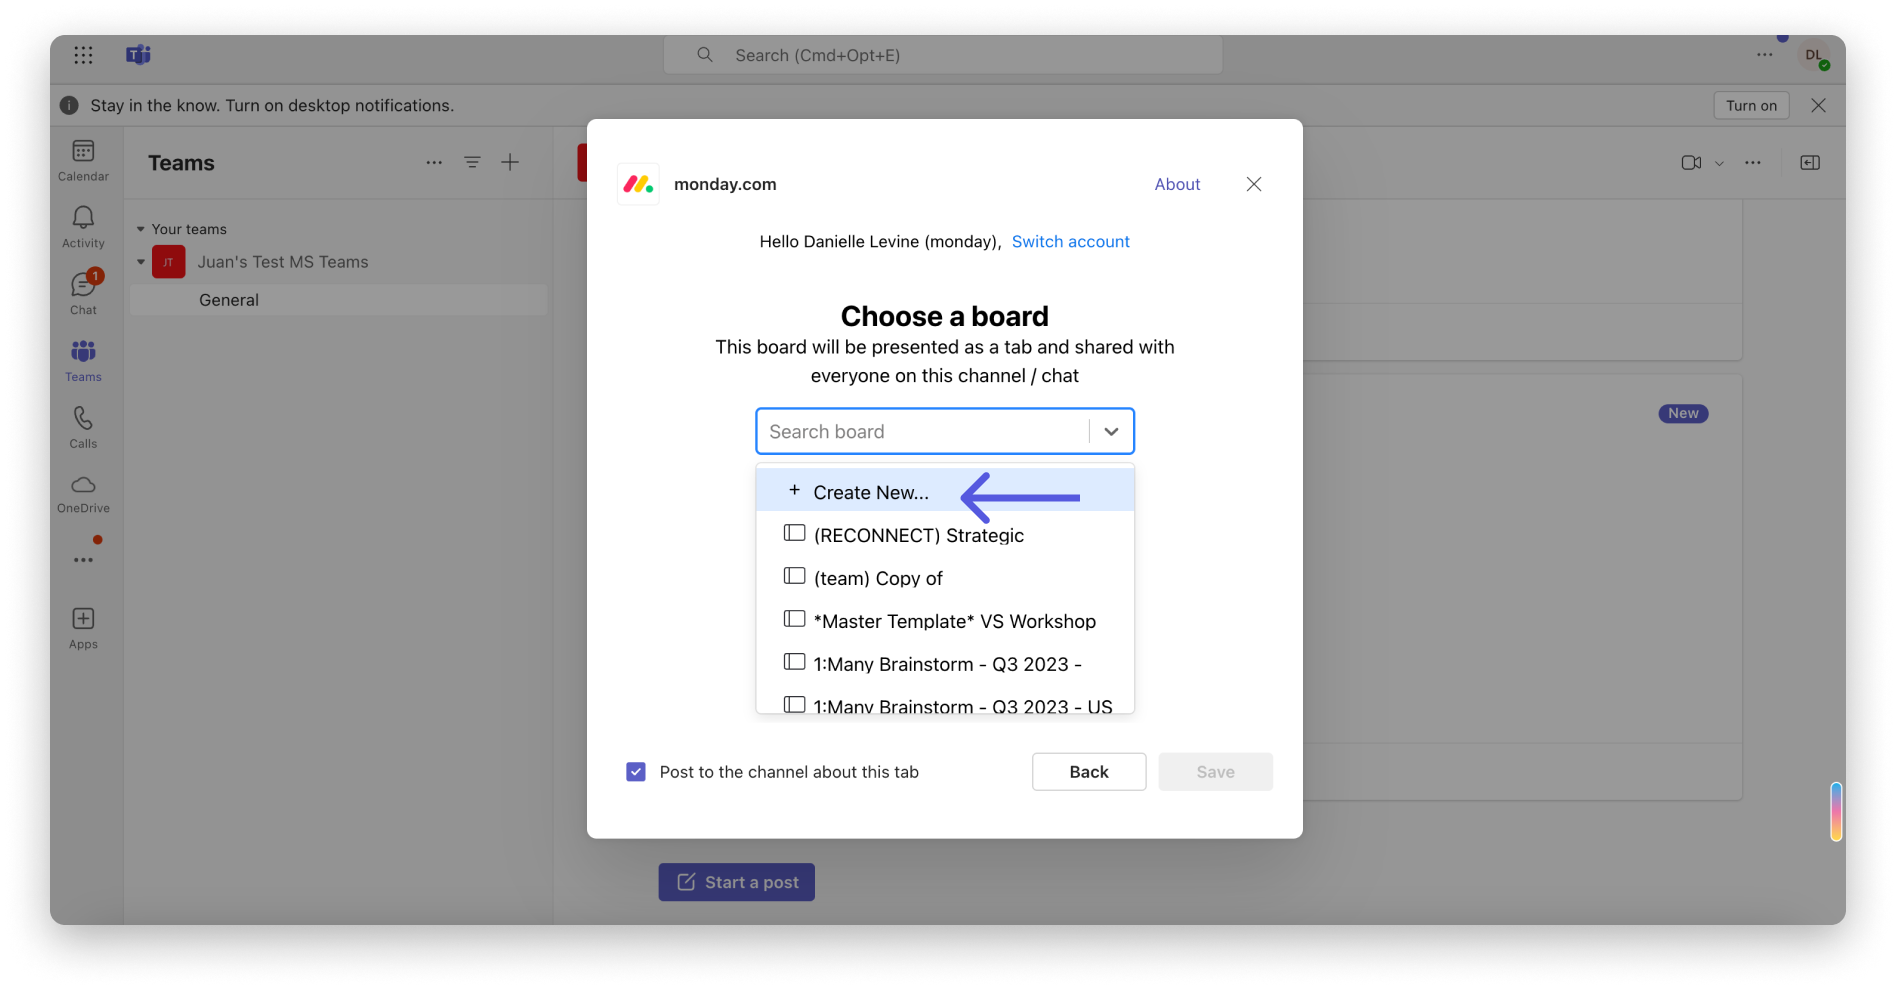
Task: Click Turn on notifications button
Action: coord(1751,105)
